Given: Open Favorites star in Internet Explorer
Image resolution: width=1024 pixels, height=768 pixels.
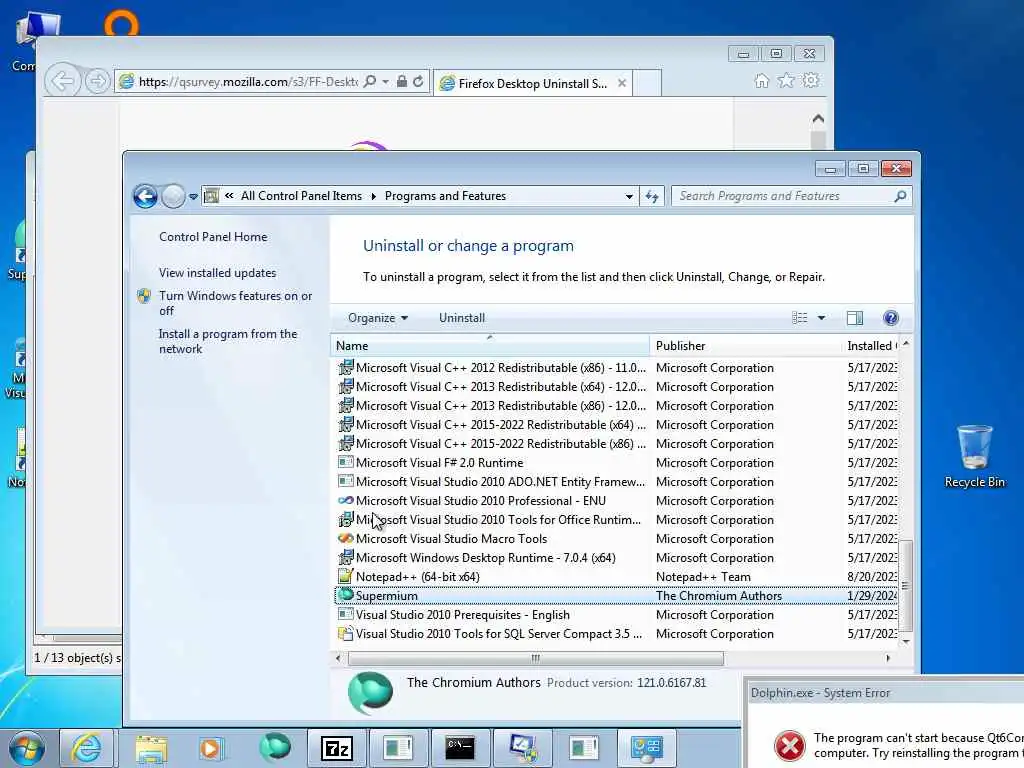Looking at the screenshot, I should [786, 81].
